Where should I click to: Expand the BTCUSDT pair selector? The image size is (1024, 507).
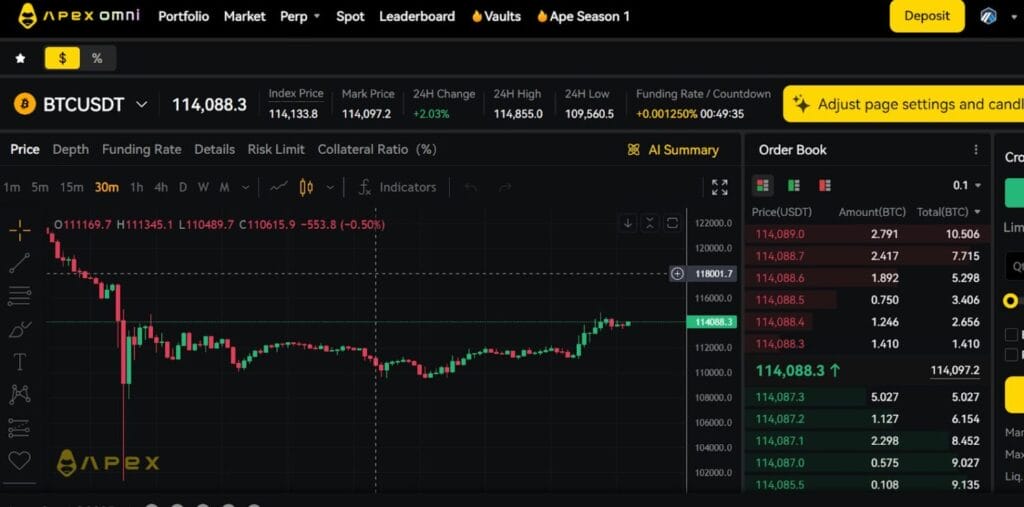point(142,105)
